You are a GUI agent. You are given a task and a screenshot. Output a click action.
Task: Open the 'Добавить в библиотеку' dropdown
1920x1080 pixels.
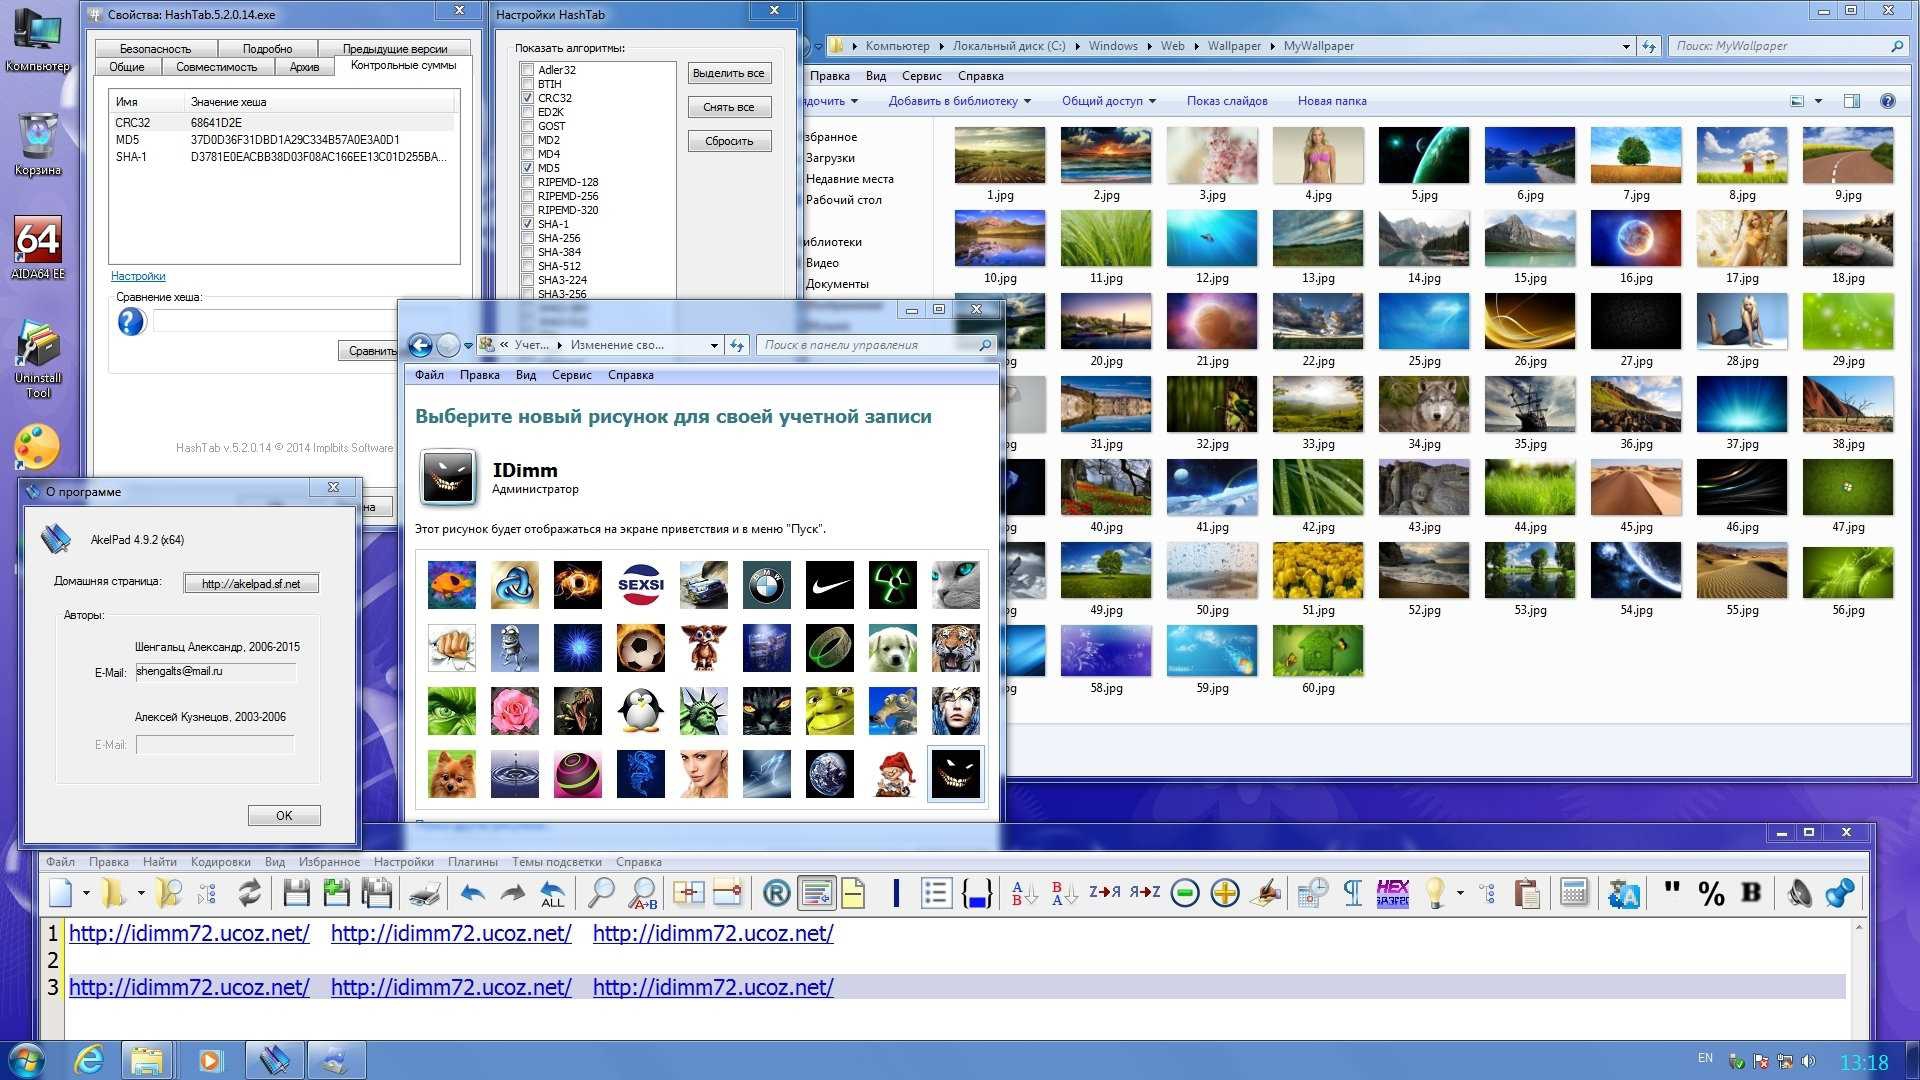[x=960, y=101]
